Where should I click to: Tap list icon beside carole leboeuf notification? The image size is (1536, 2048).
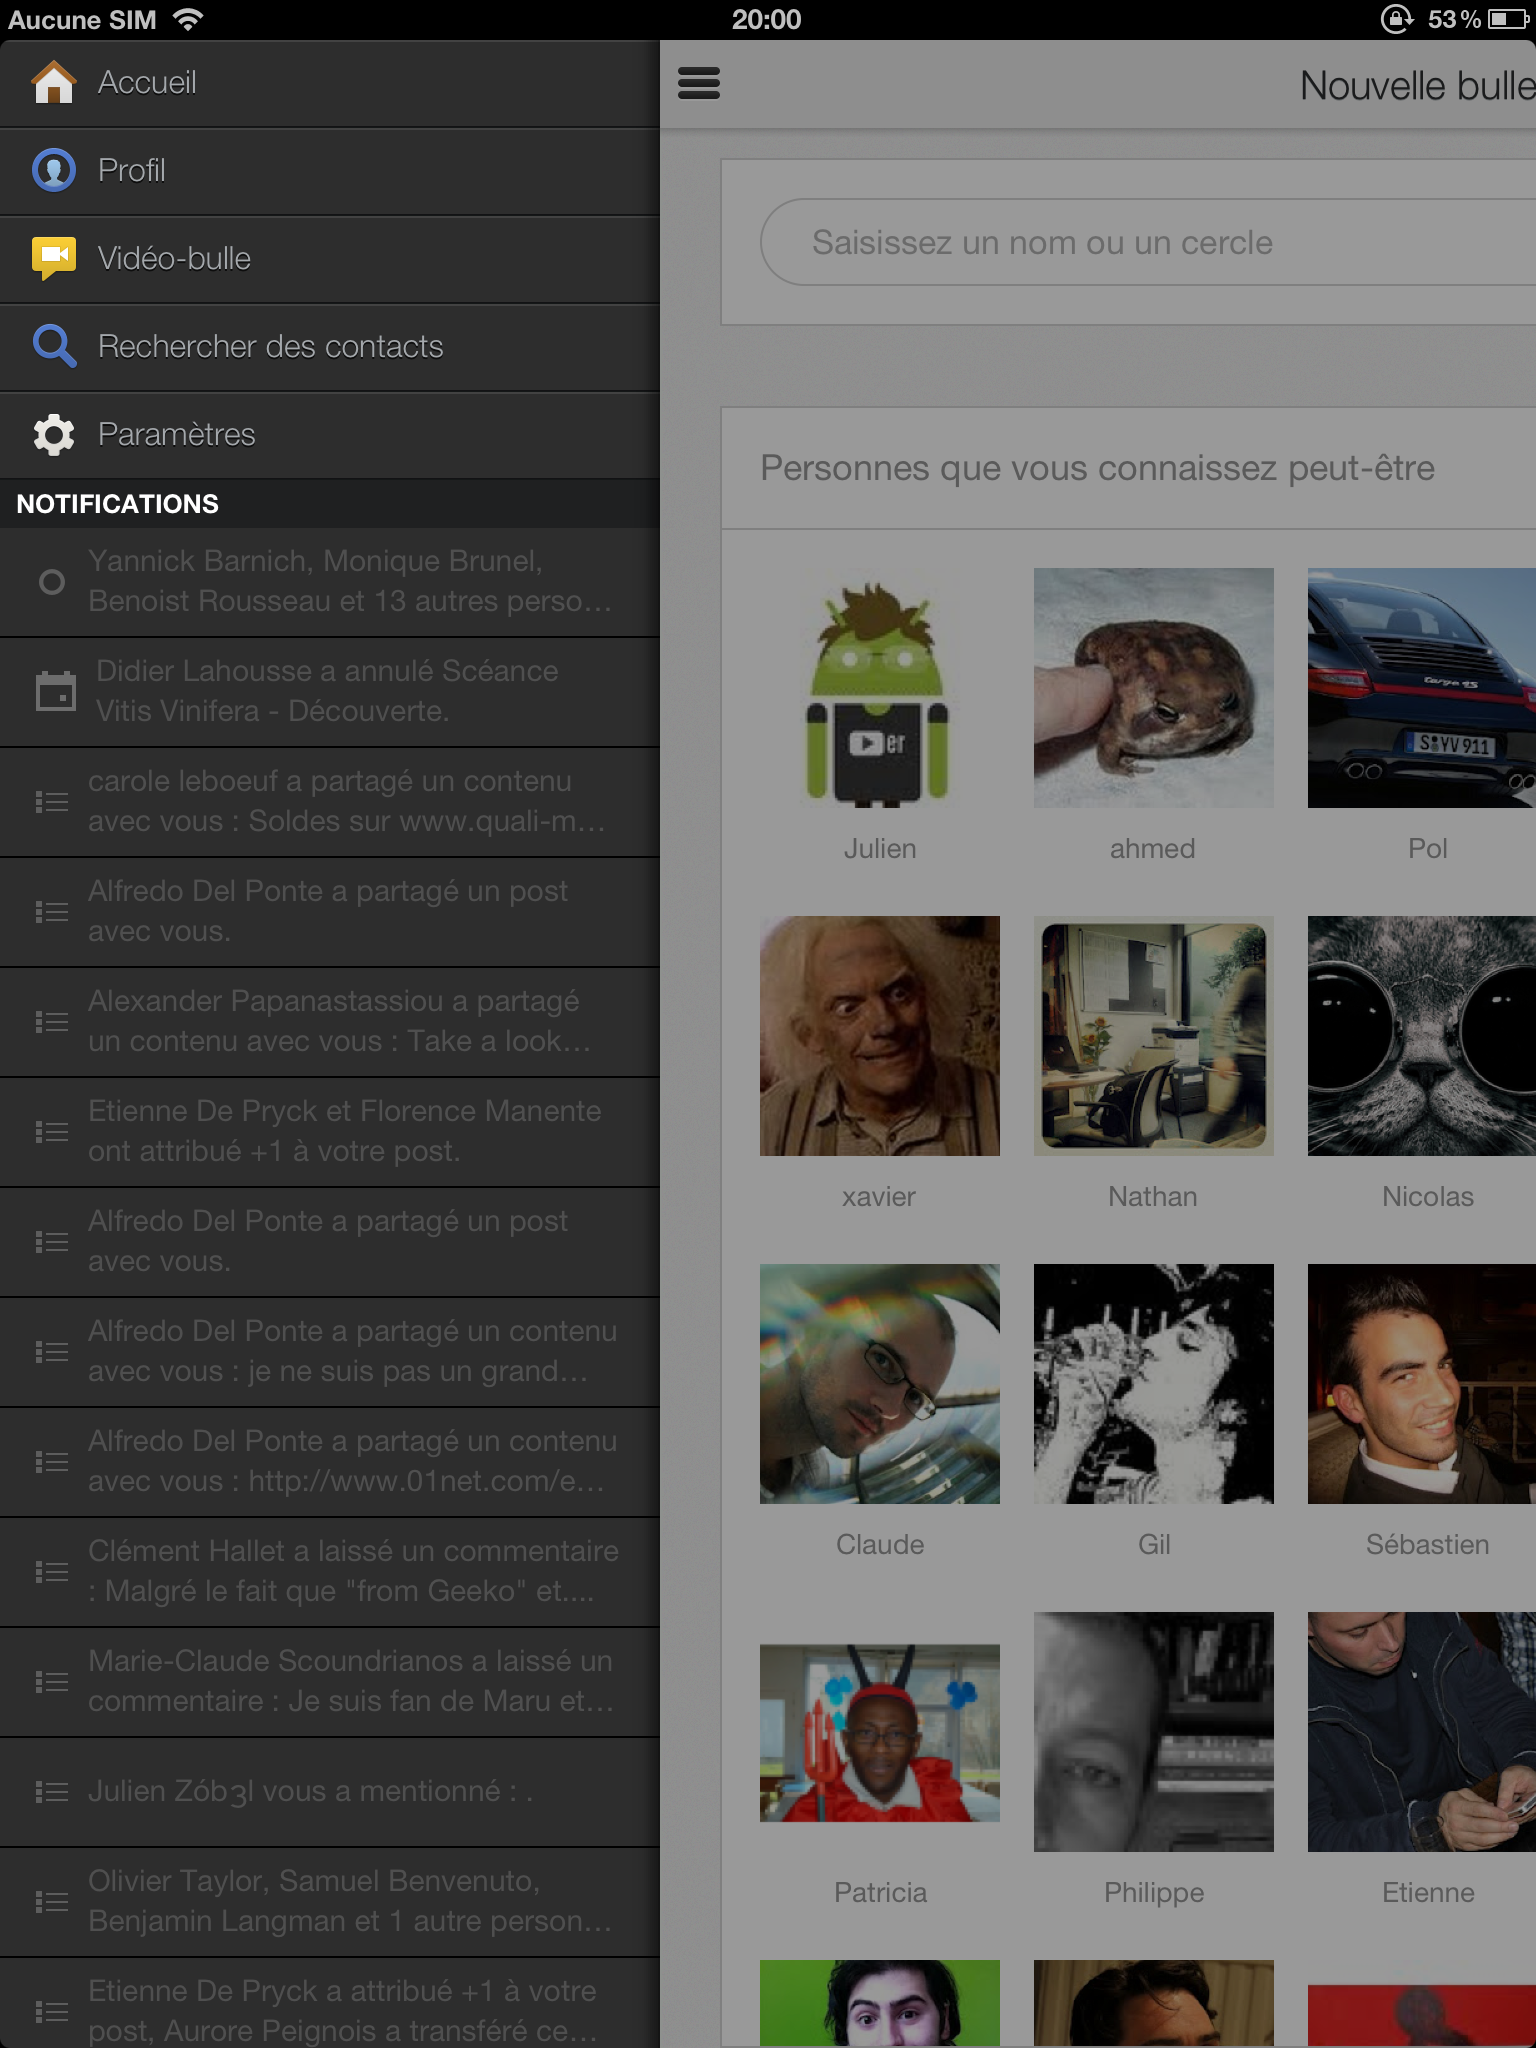click(x=51, y=802)
